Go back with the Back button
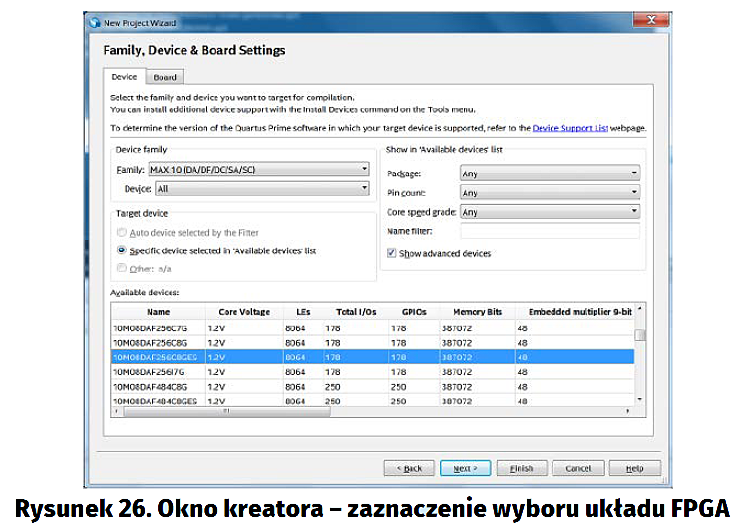Viewport: 739px width, 528px height. tap(409, 468)
